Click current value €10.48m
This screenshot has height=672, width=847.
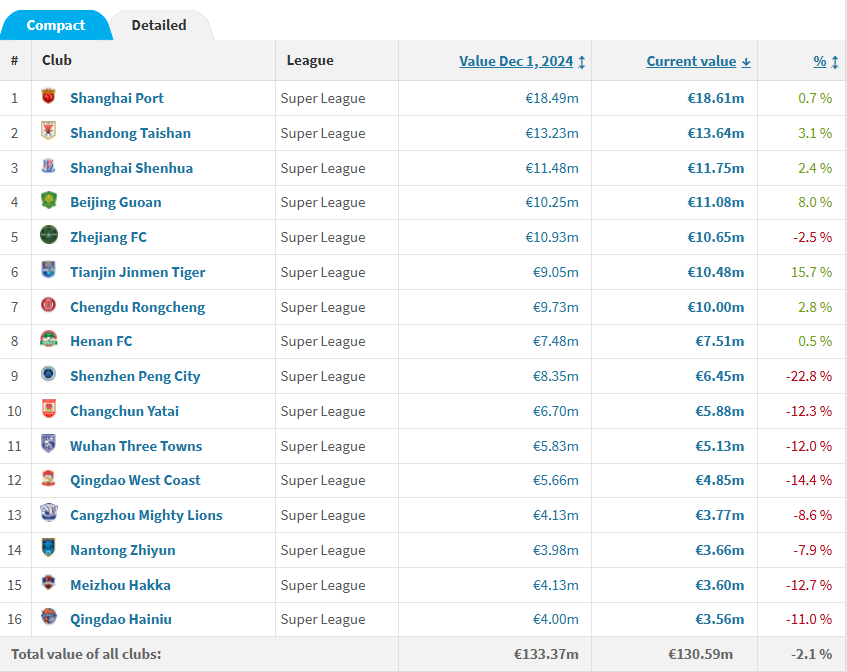tap(715, 272)
